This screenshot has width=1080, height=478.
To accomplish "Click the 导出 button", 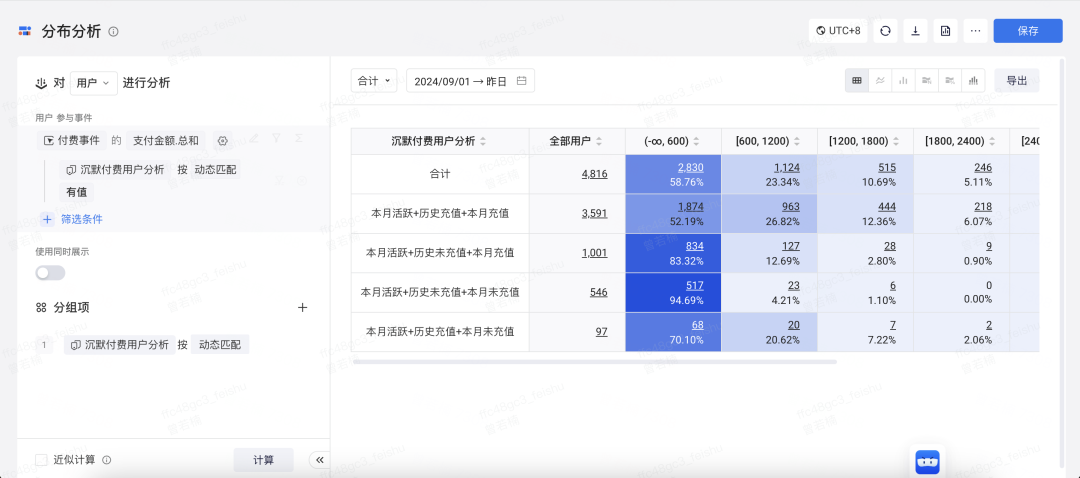I will click(x=1017, y=81).
